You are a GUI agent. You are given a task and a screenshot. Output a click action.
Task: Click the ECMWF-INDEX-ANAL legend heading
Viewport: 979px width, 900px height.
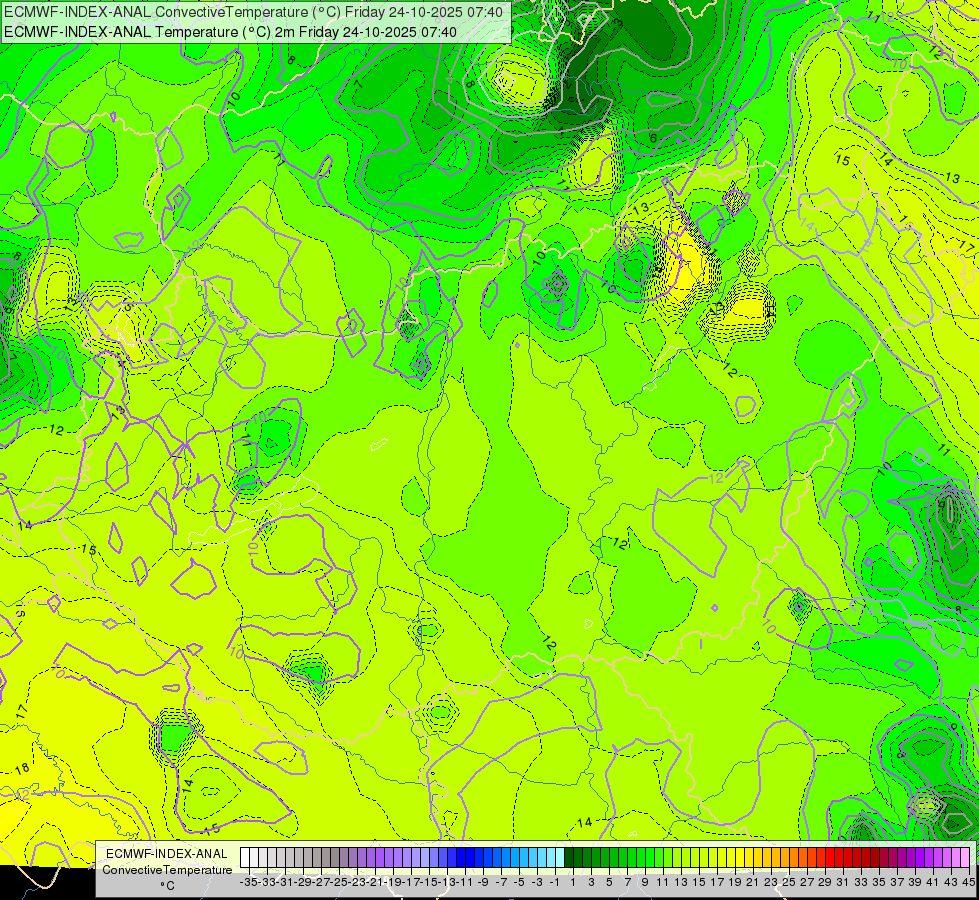[x=167, y=854]
